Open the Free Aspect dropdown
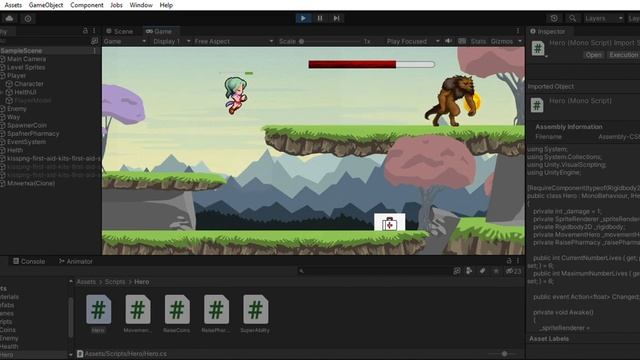The image size is (640, 360). (x=233, y=41)
